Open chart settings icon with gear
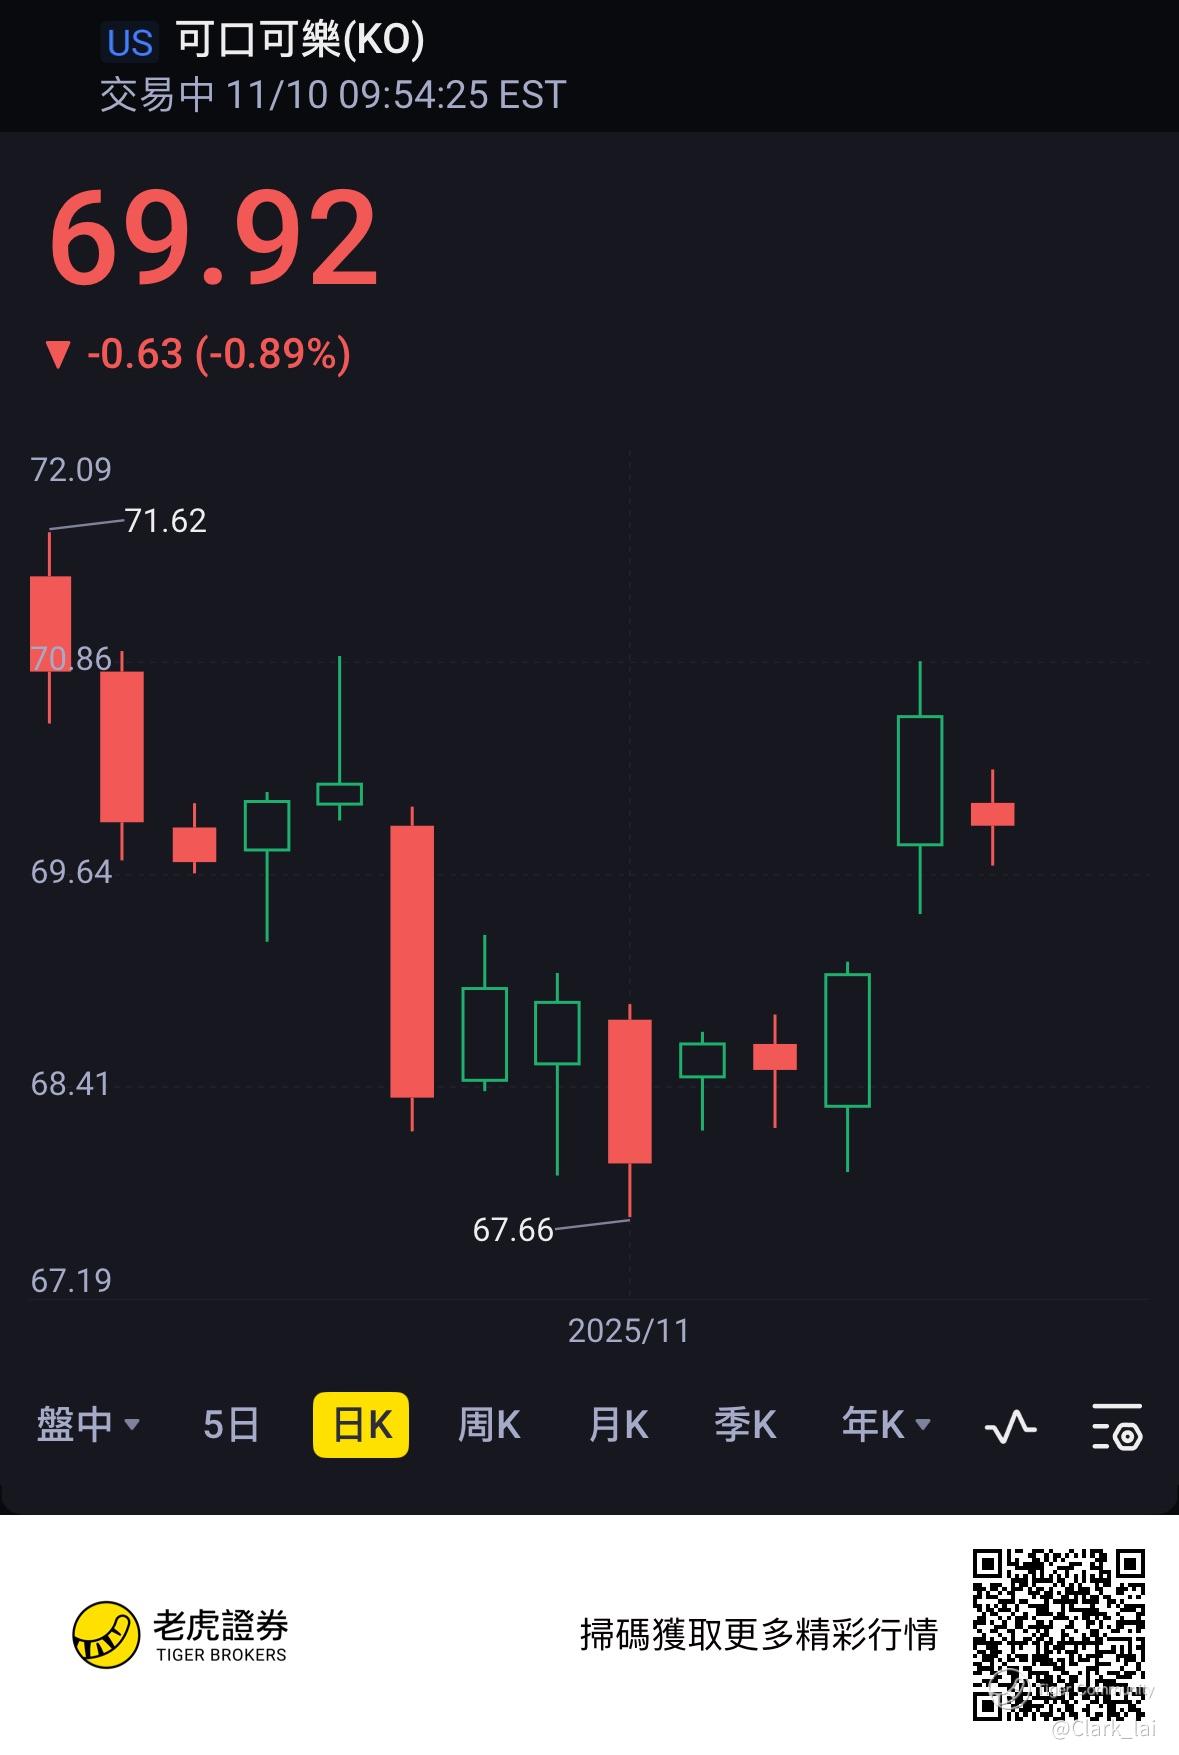Screen dimensions: 1179x1755 click(x=1117, y=1426)
